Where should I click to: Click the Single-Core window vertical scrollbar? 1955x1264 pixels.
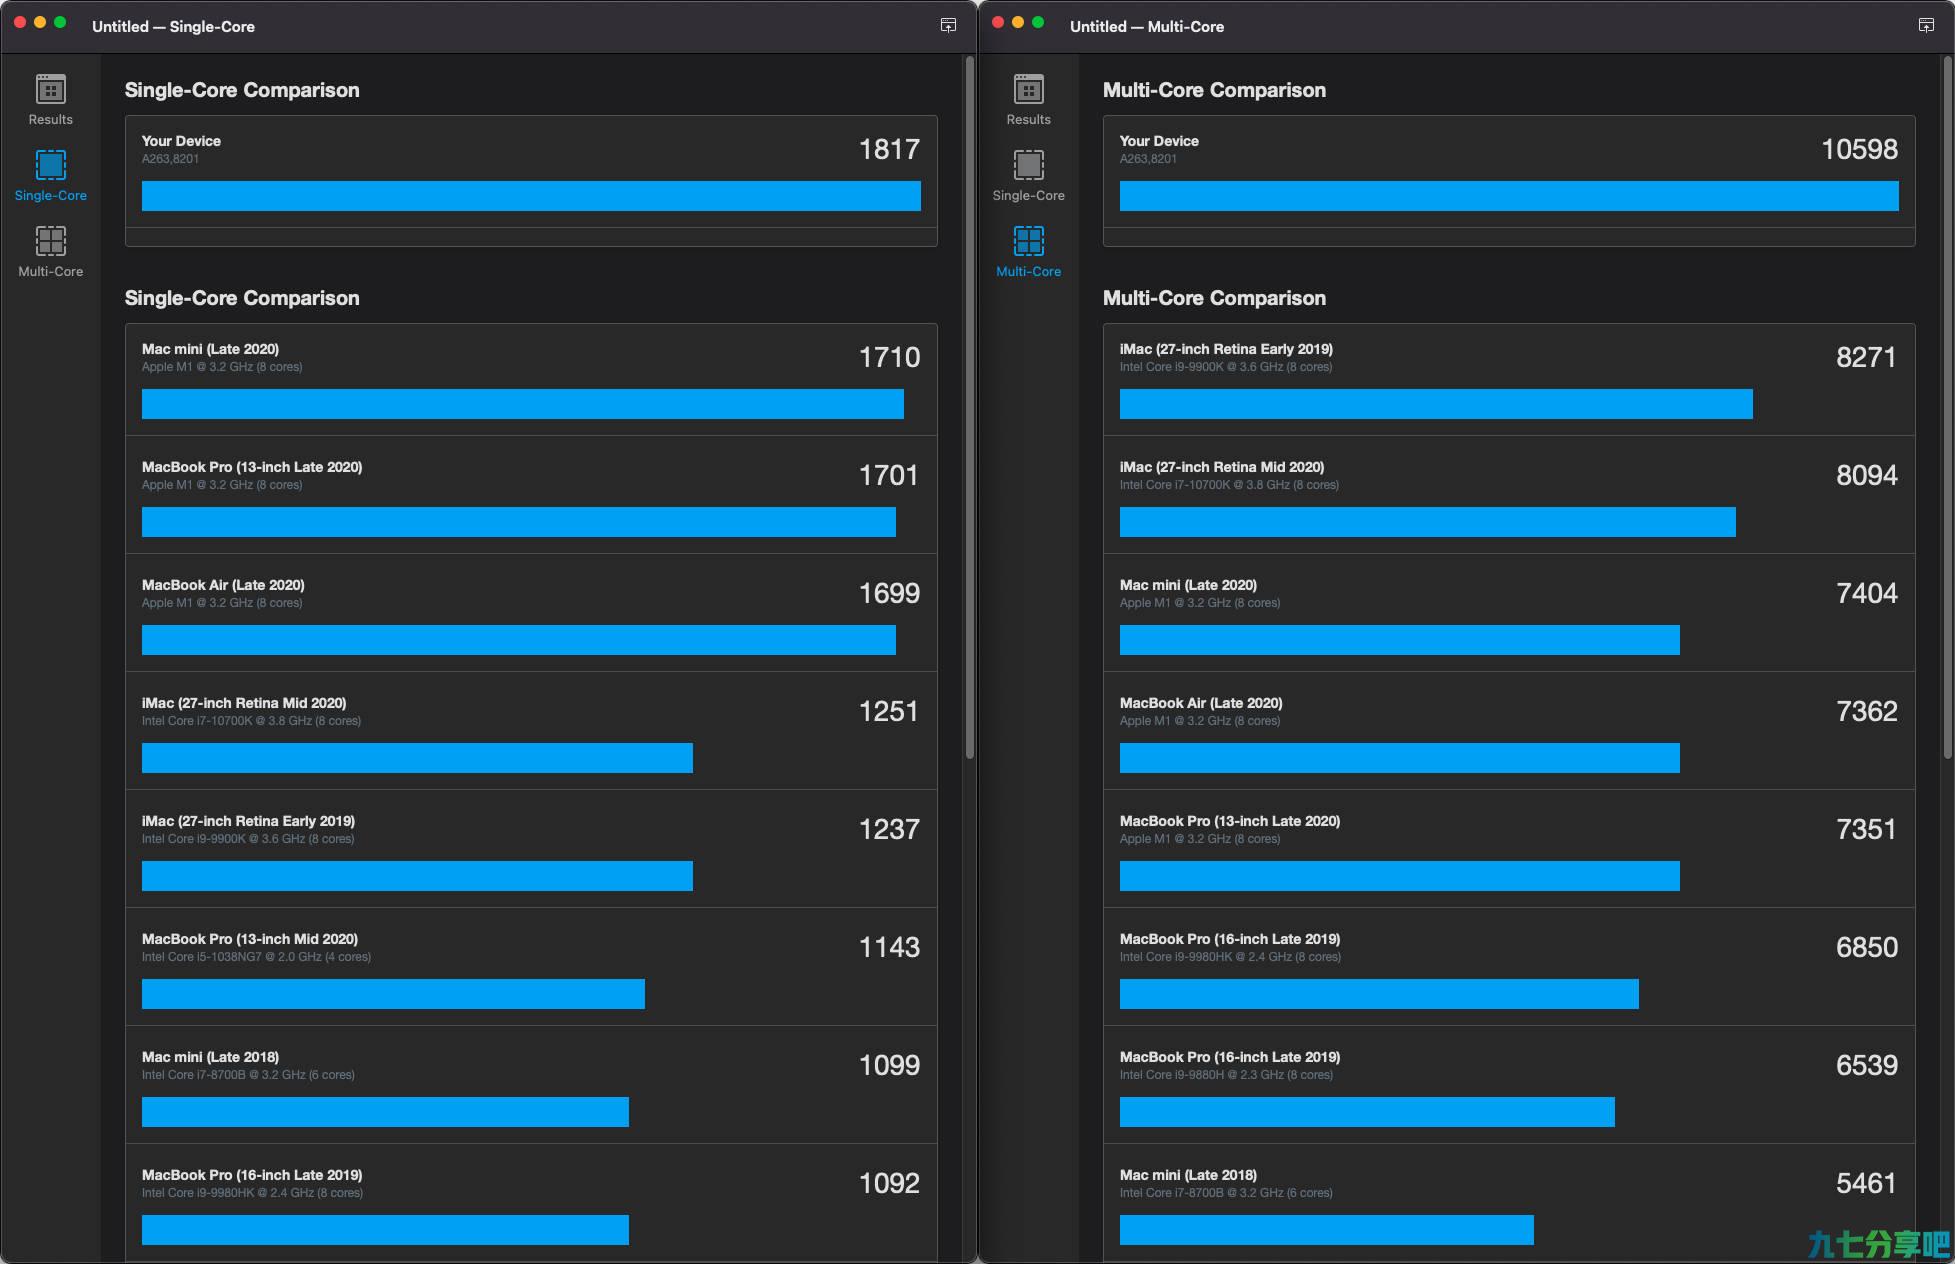[x=969, y=408]
